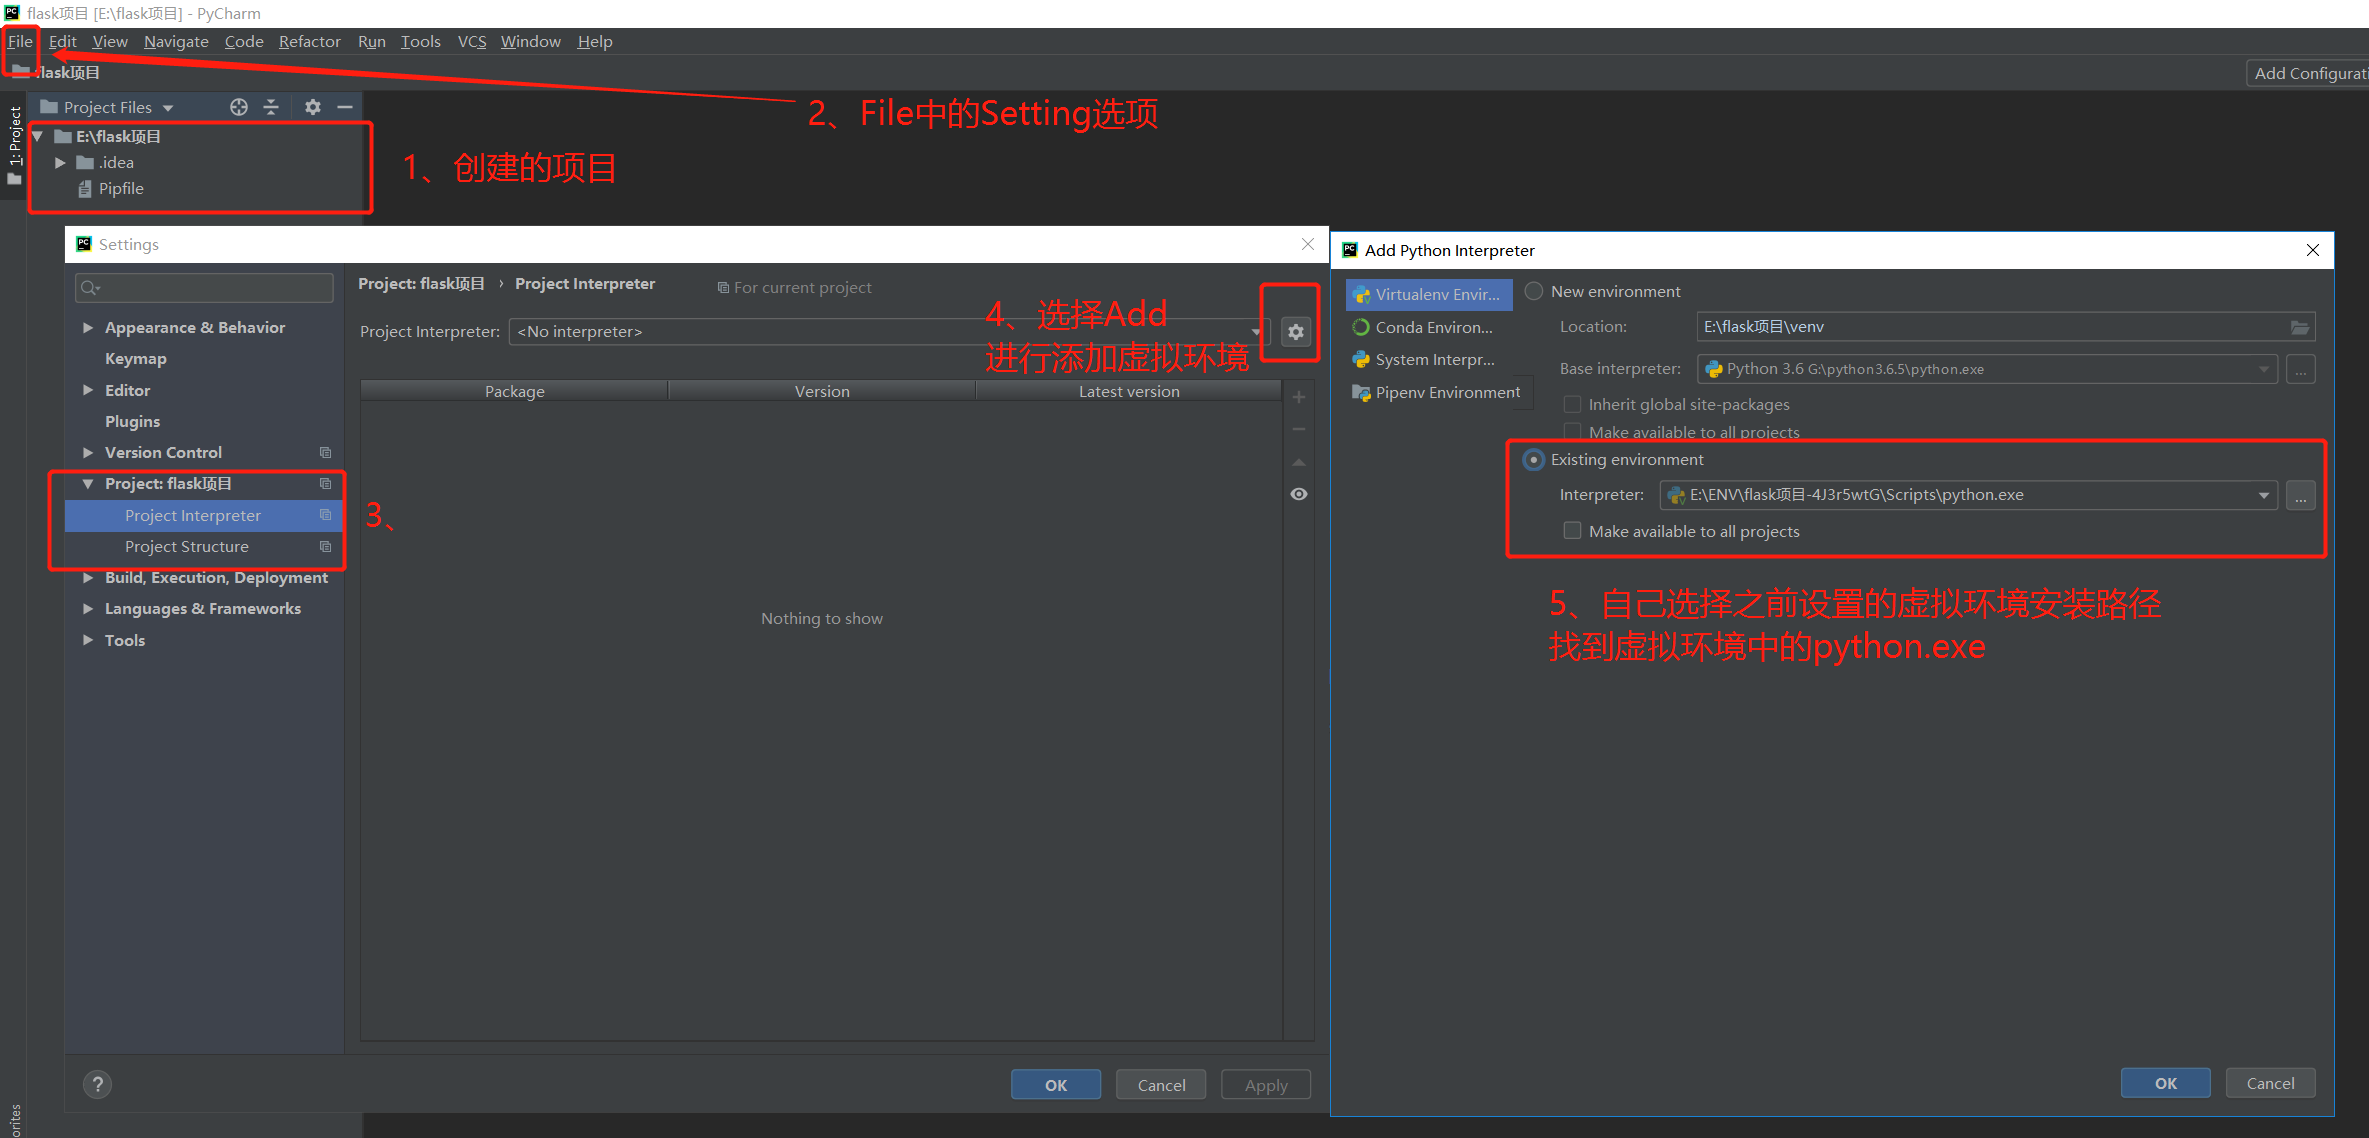Select Project Structure in settings tree

pyautogui.click(x=187, y=546)
